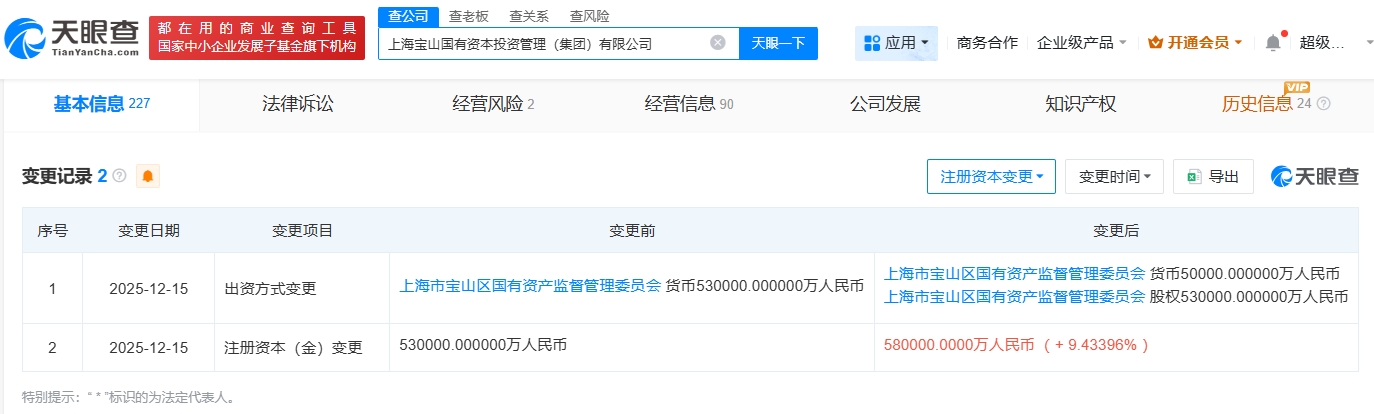Image resolution: width=1374 pixels, height=414 pixels.
Task: Expand the 变更时间 filter dropdown
Action: [x=1114, y=177]
